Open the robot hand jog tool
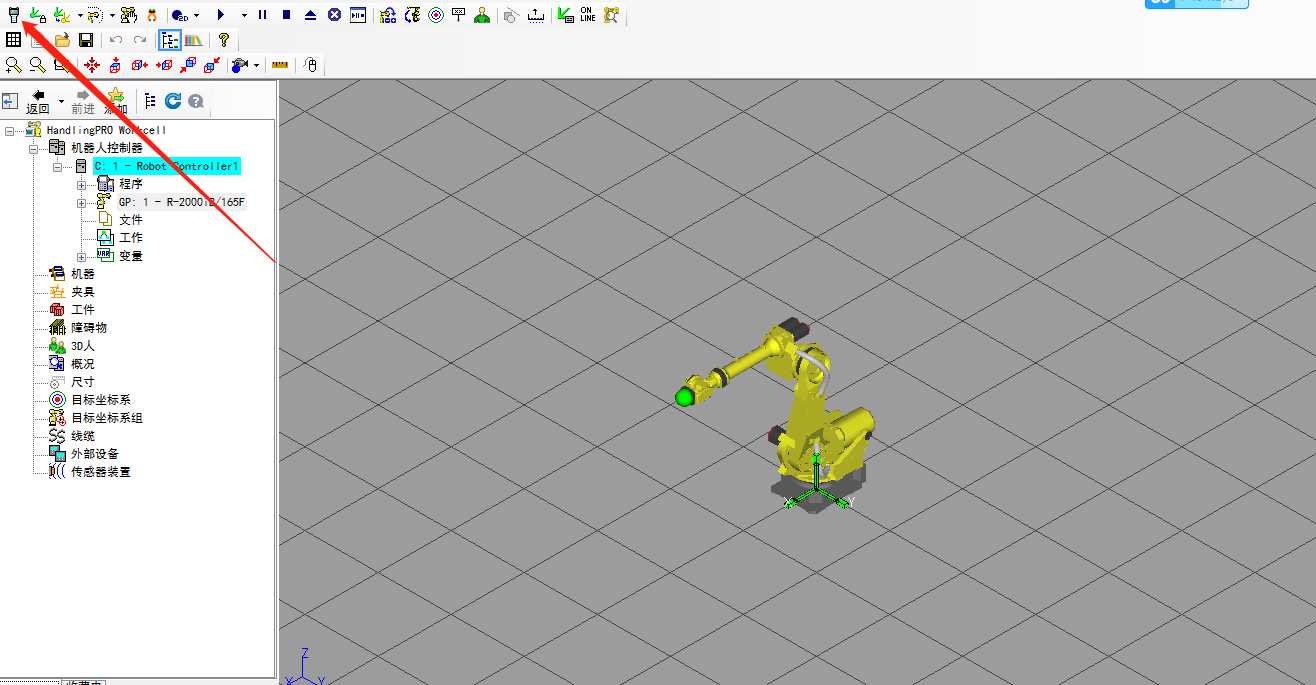Image resolution: width=1316 pixels, height=685 pixels. 127,15
